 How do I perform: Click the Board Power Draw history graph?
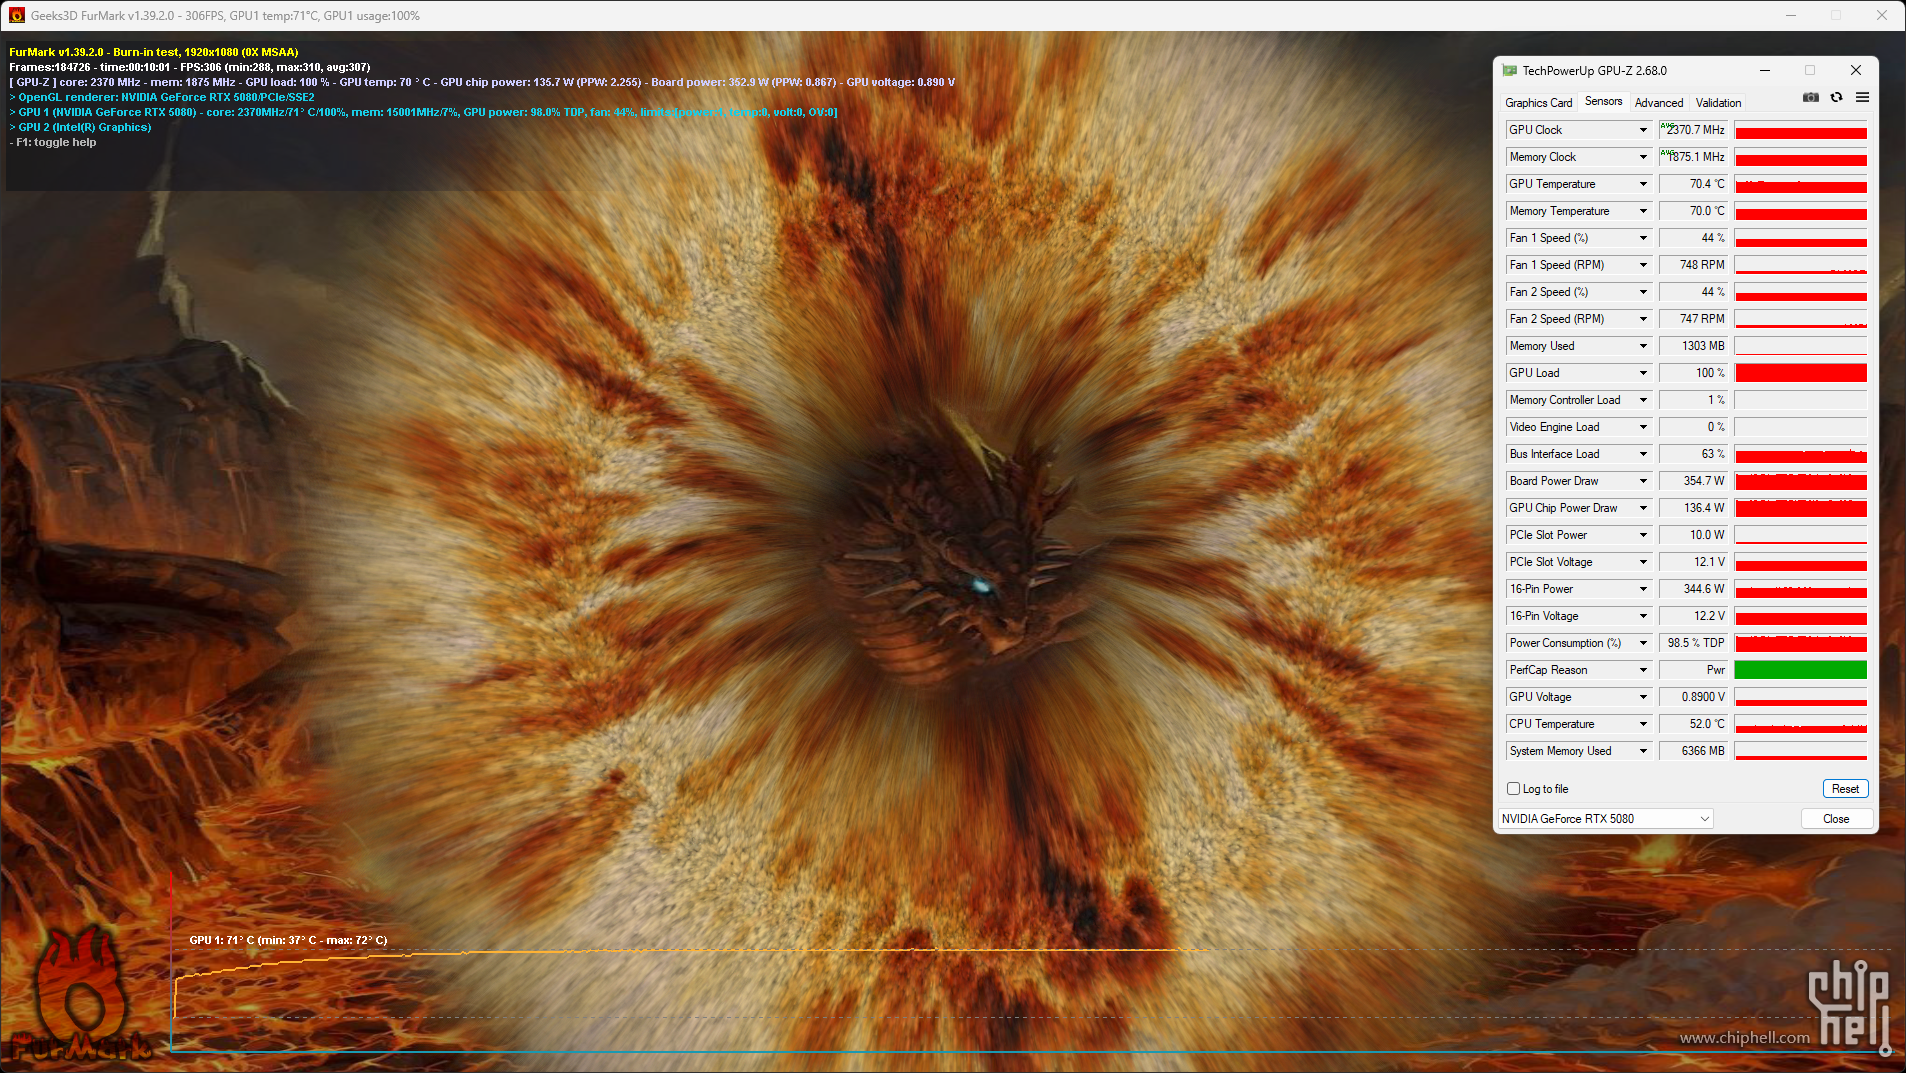coord(1801,481)
